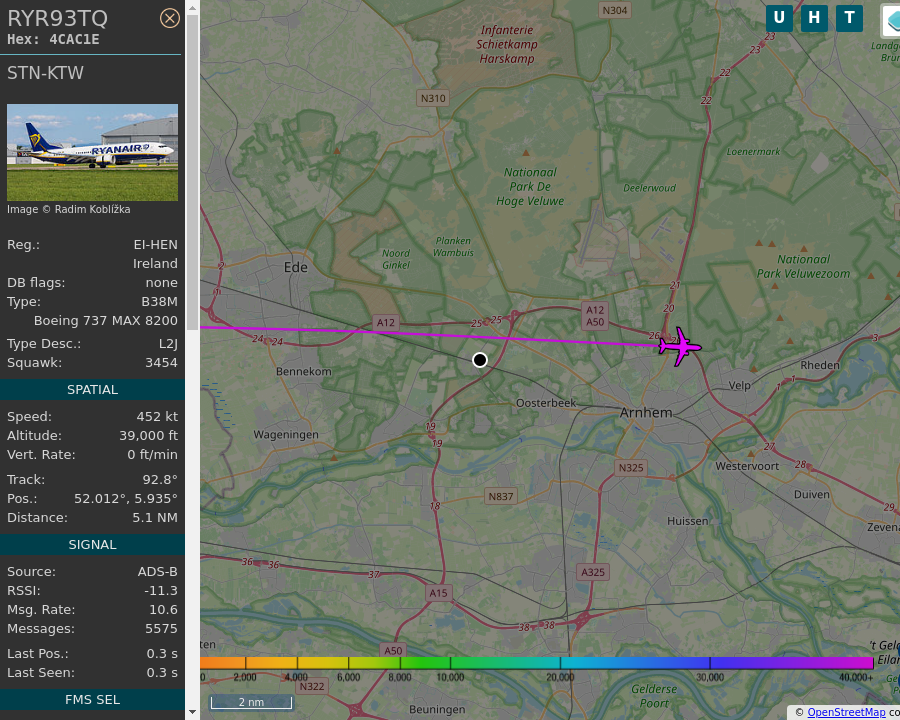Click the B38M type code
The width and height of the screenshot is (900, 720).
tap(160, 301)
